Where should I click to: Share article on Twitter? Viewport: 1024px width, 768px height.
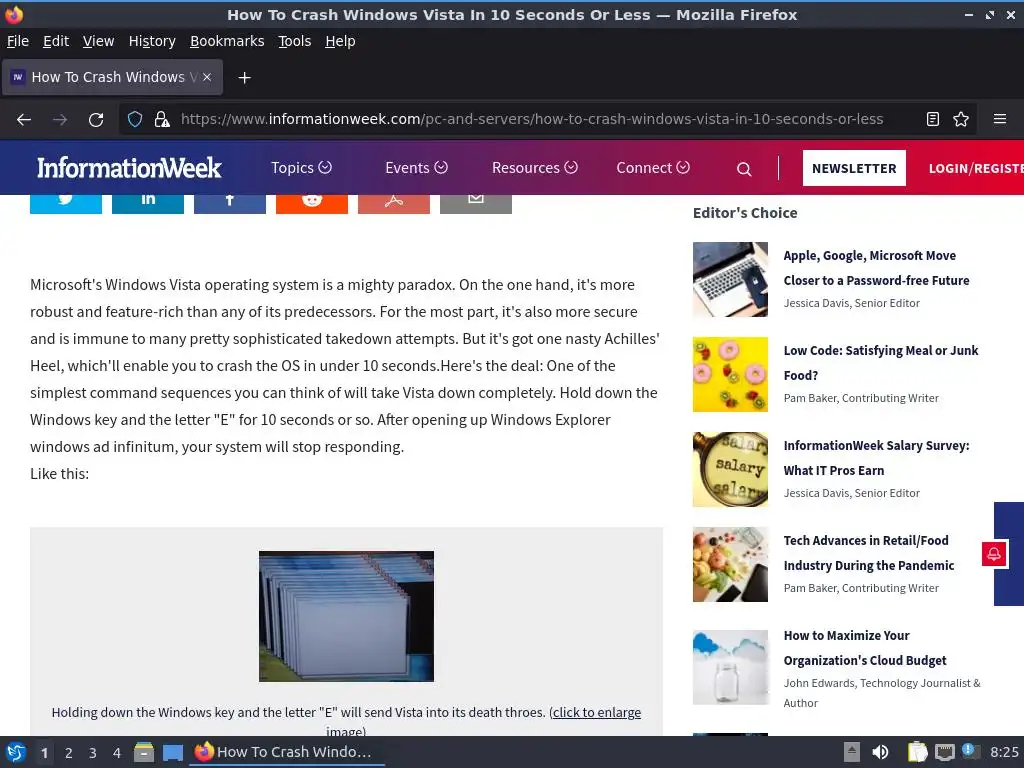(66, 204)
